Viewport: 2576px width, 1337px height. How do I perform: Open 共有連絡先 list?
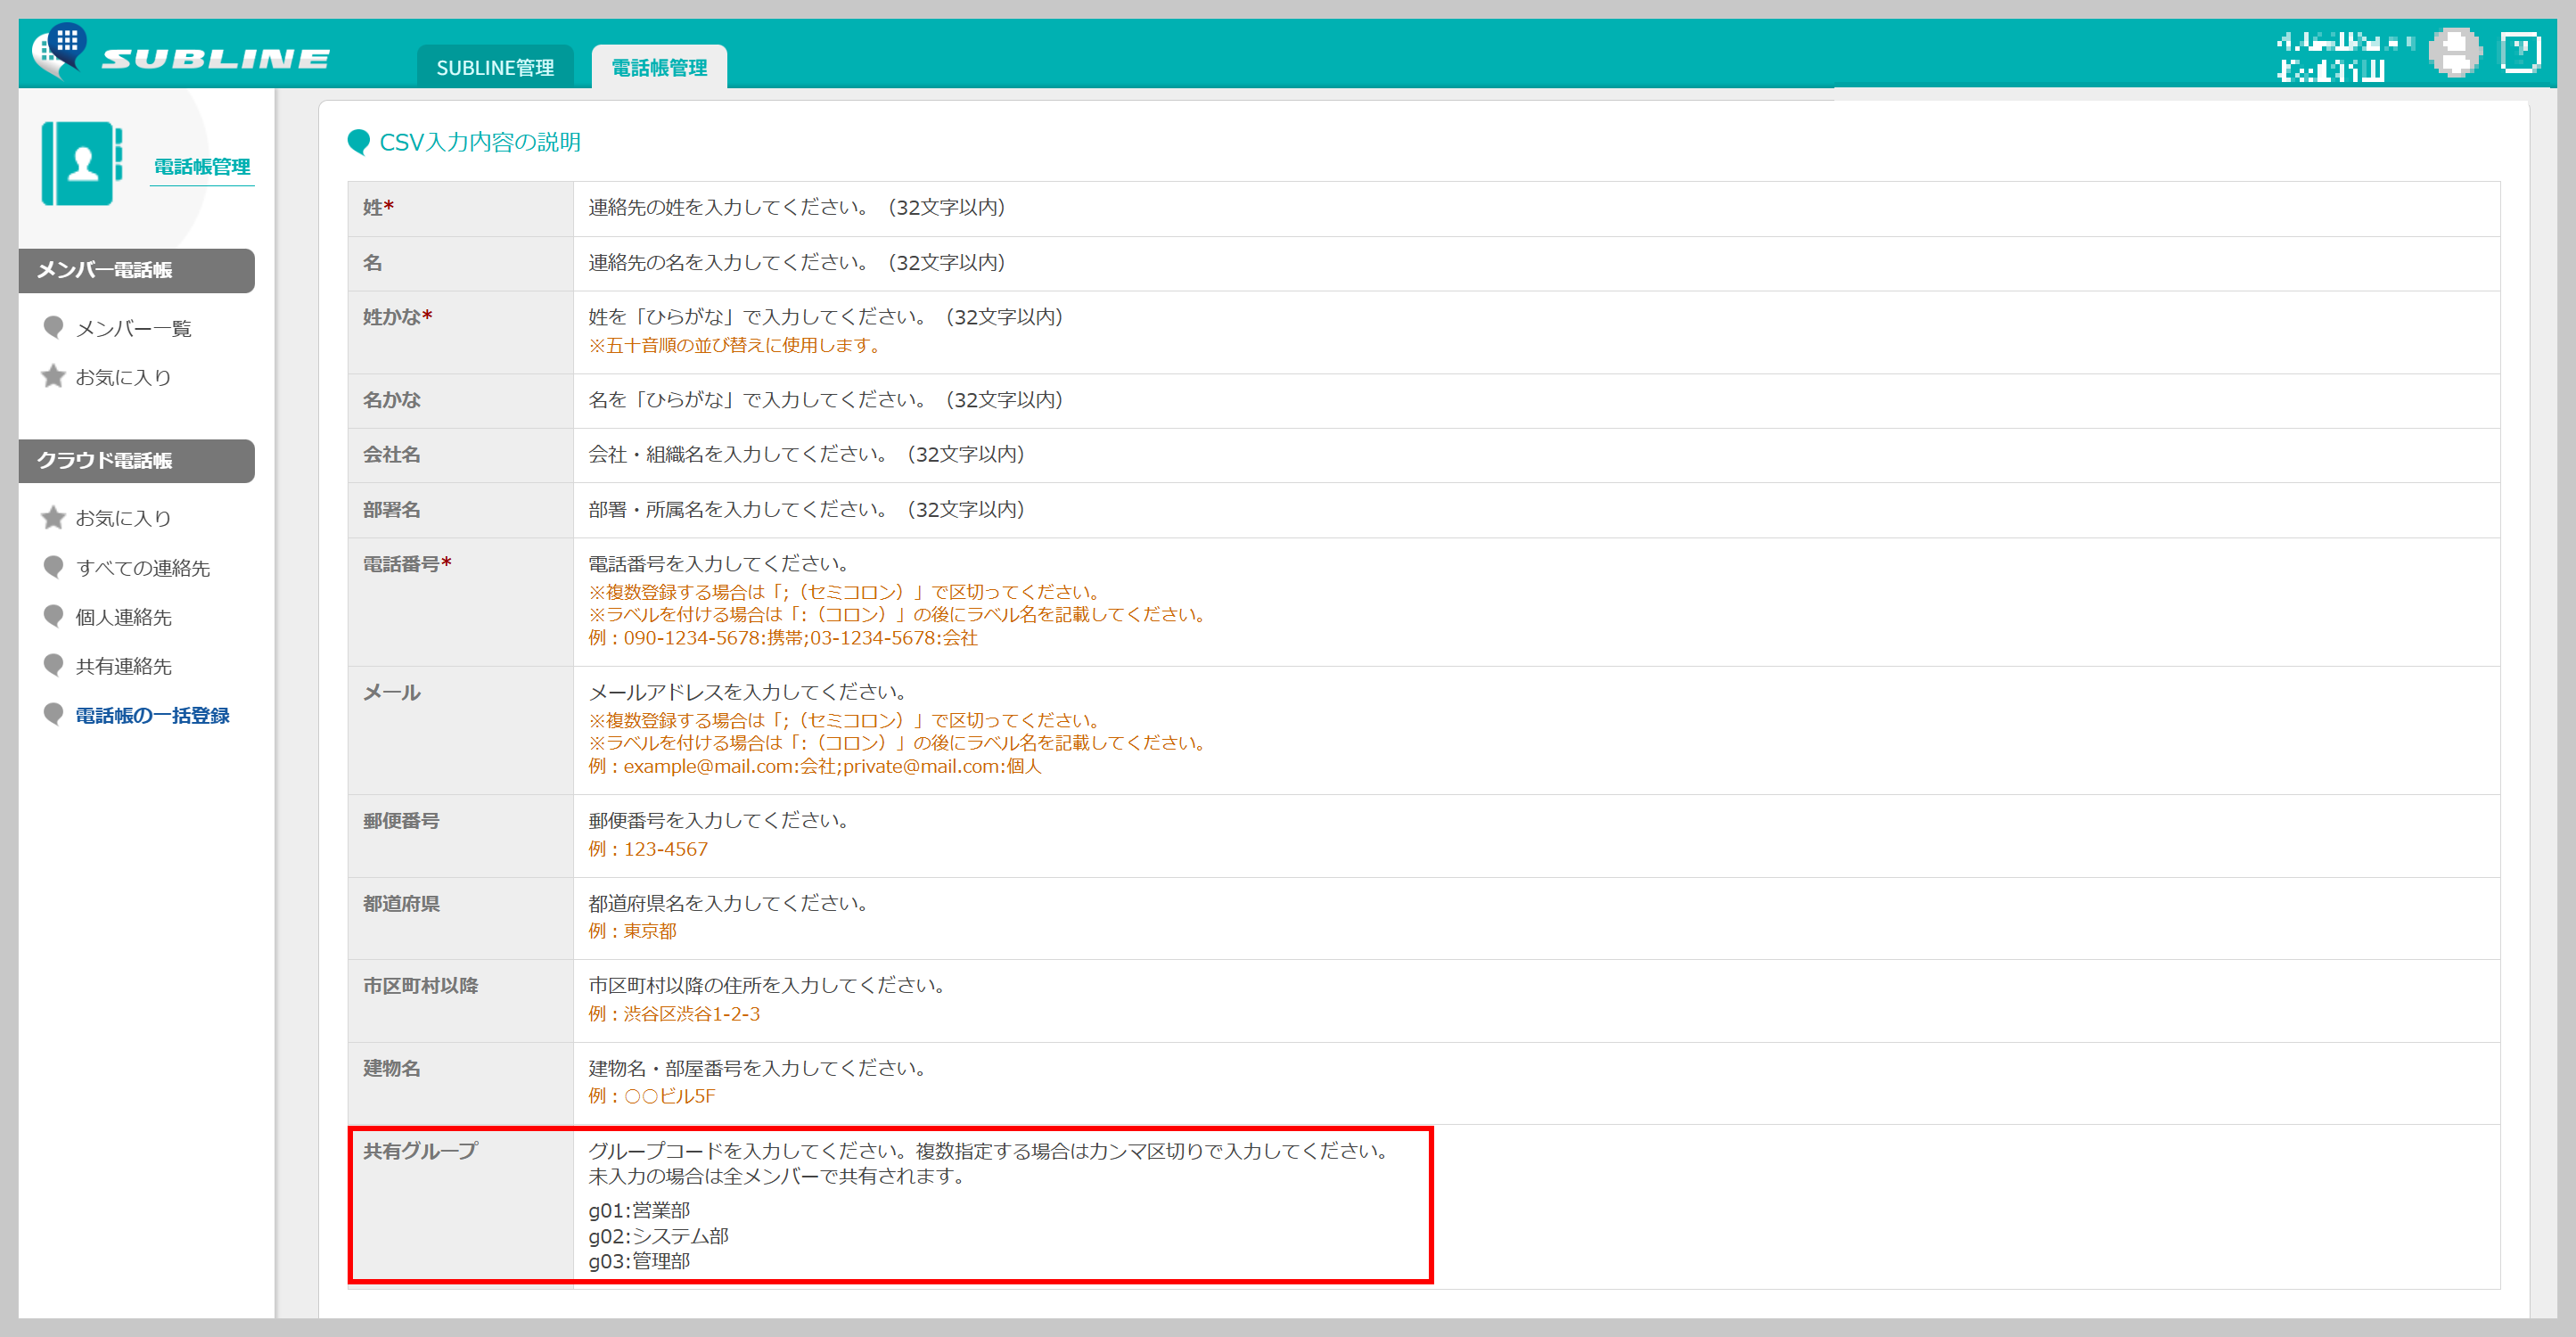tap(123, 666)
